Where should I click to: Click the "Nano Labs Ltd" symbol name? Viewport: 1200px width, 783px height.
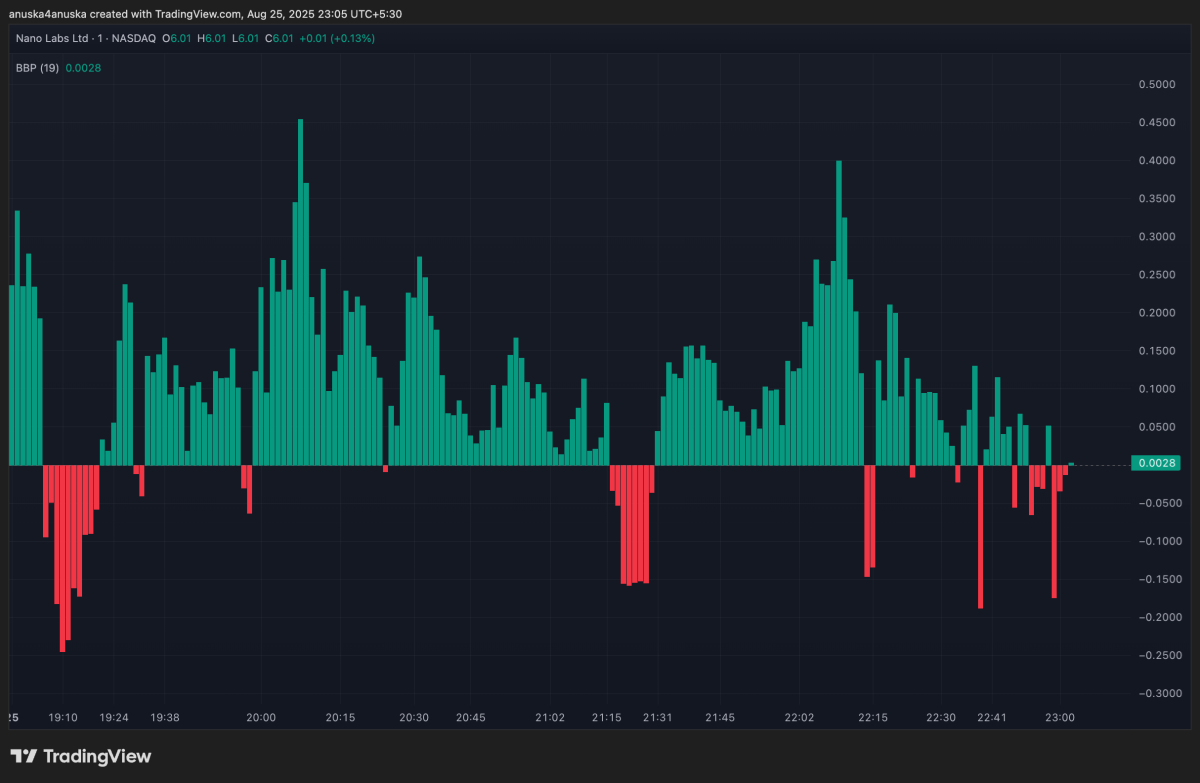52,38
